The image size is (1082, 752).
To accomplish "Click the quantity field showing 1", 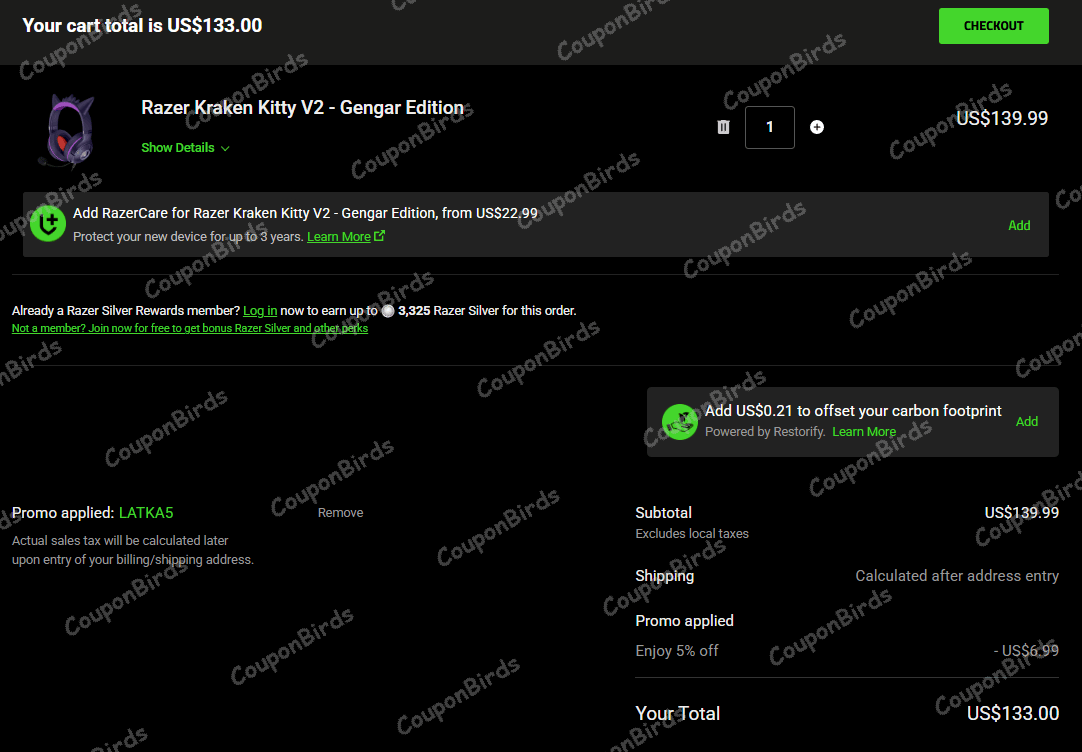I will pyautogui.click(x=769, y=127).
